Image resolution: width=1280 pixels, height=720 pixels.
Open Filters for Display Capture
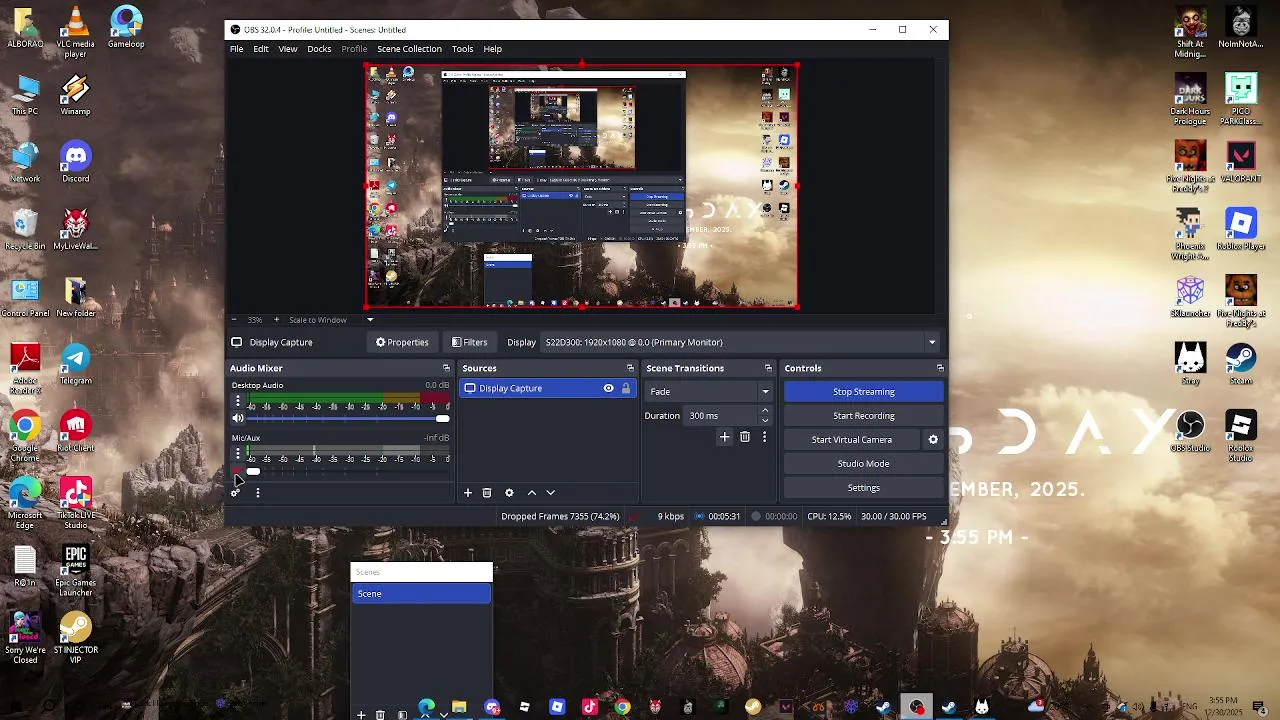click(x=469, y=342)
